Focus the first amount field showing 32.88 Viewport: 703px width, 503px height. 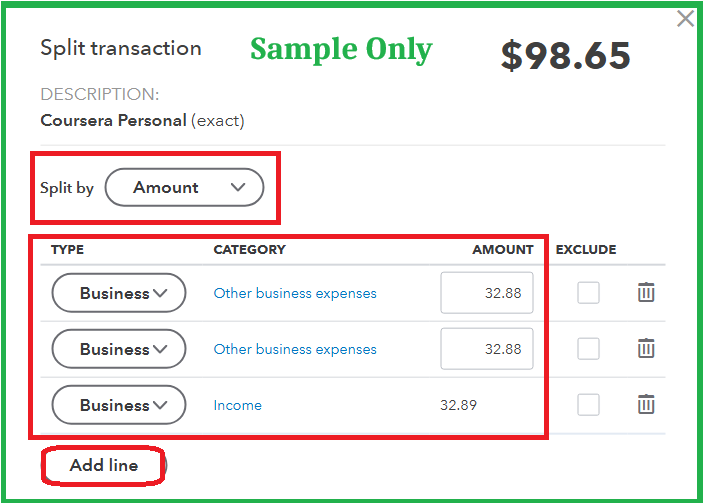[487, 293]
